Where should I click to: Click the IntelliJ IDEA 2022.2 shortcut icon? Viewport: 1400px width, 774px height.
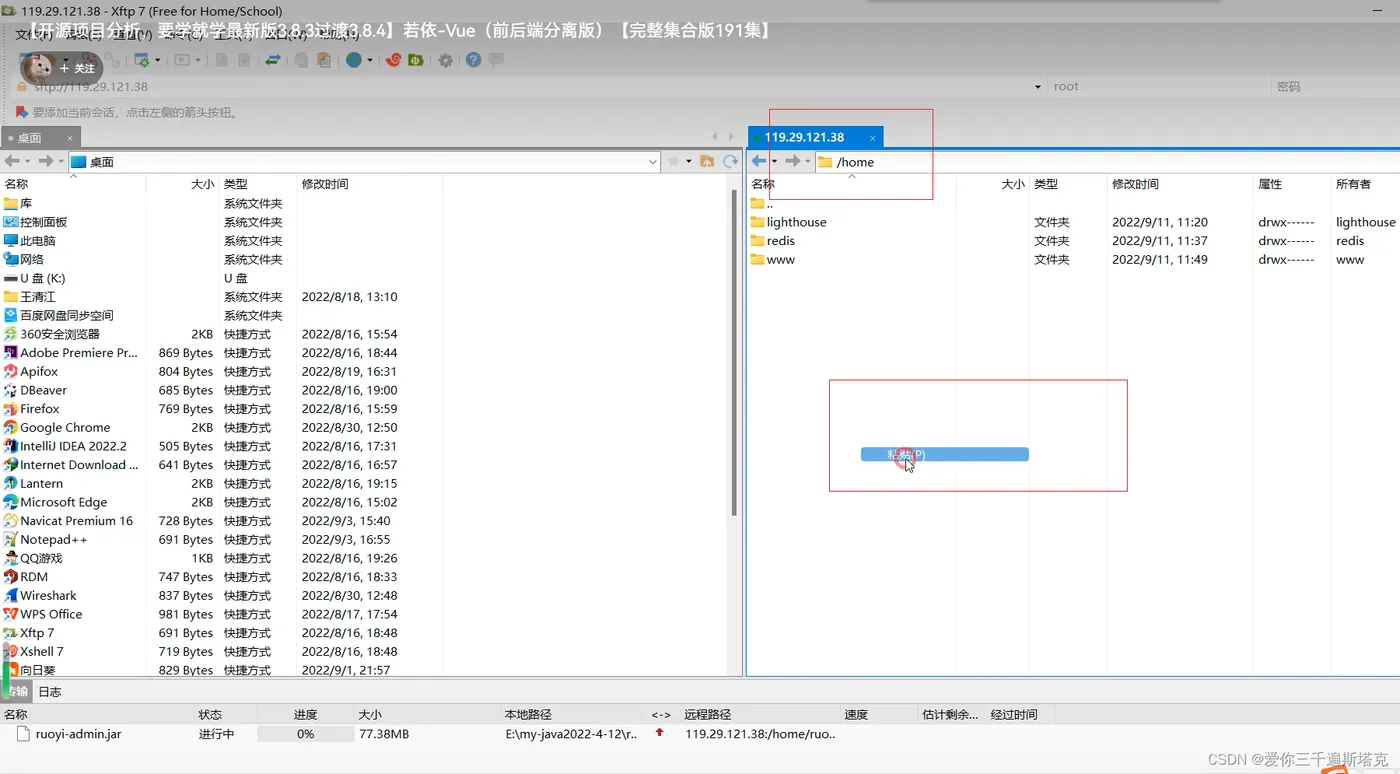click(x=11, y=446)
